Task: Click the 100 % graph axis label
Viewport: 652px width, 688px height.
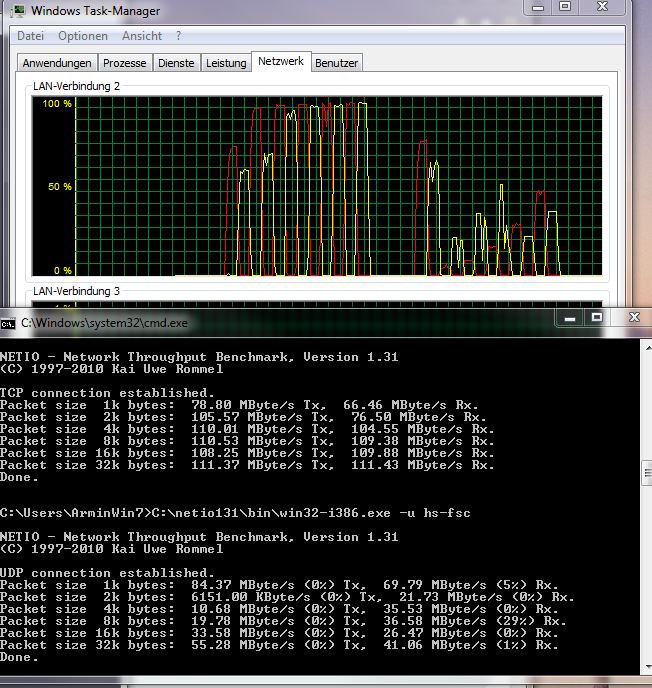Action: click(x=57, y=104)
